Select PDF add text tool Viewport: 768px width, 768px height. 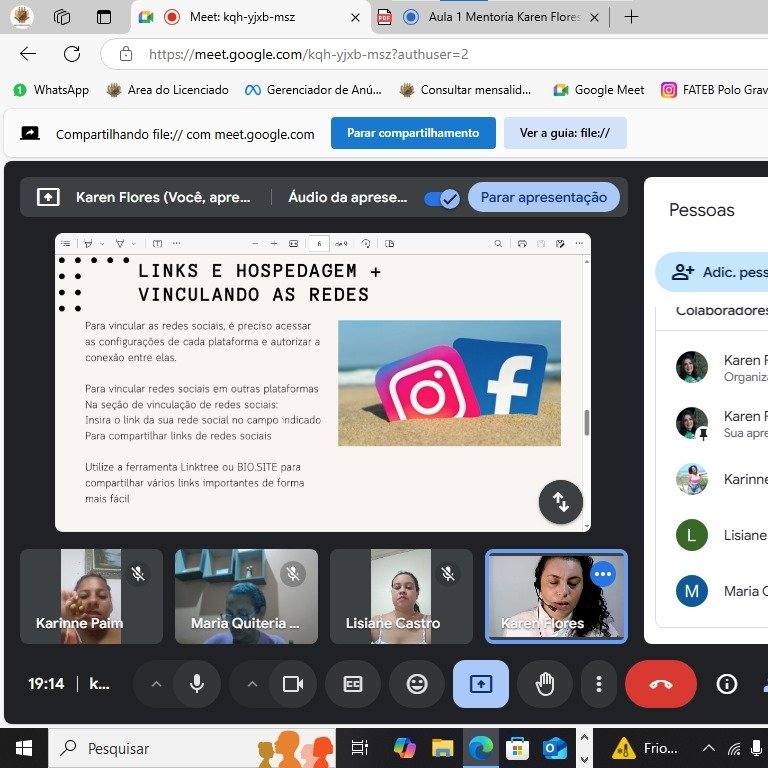click(x=157, y=243)
